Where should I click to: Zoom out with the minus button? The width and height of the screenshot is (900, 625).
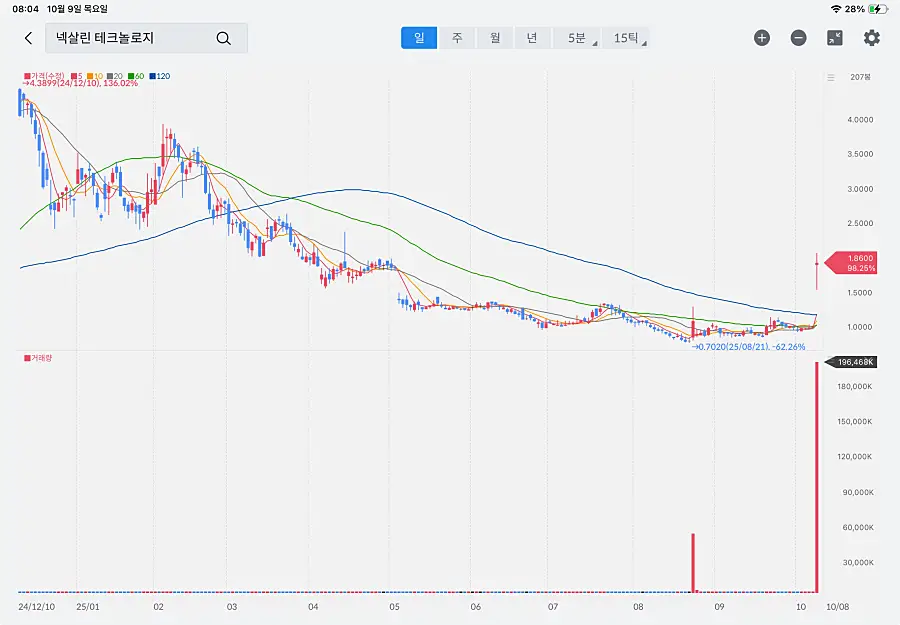click(x=798, y=38)
